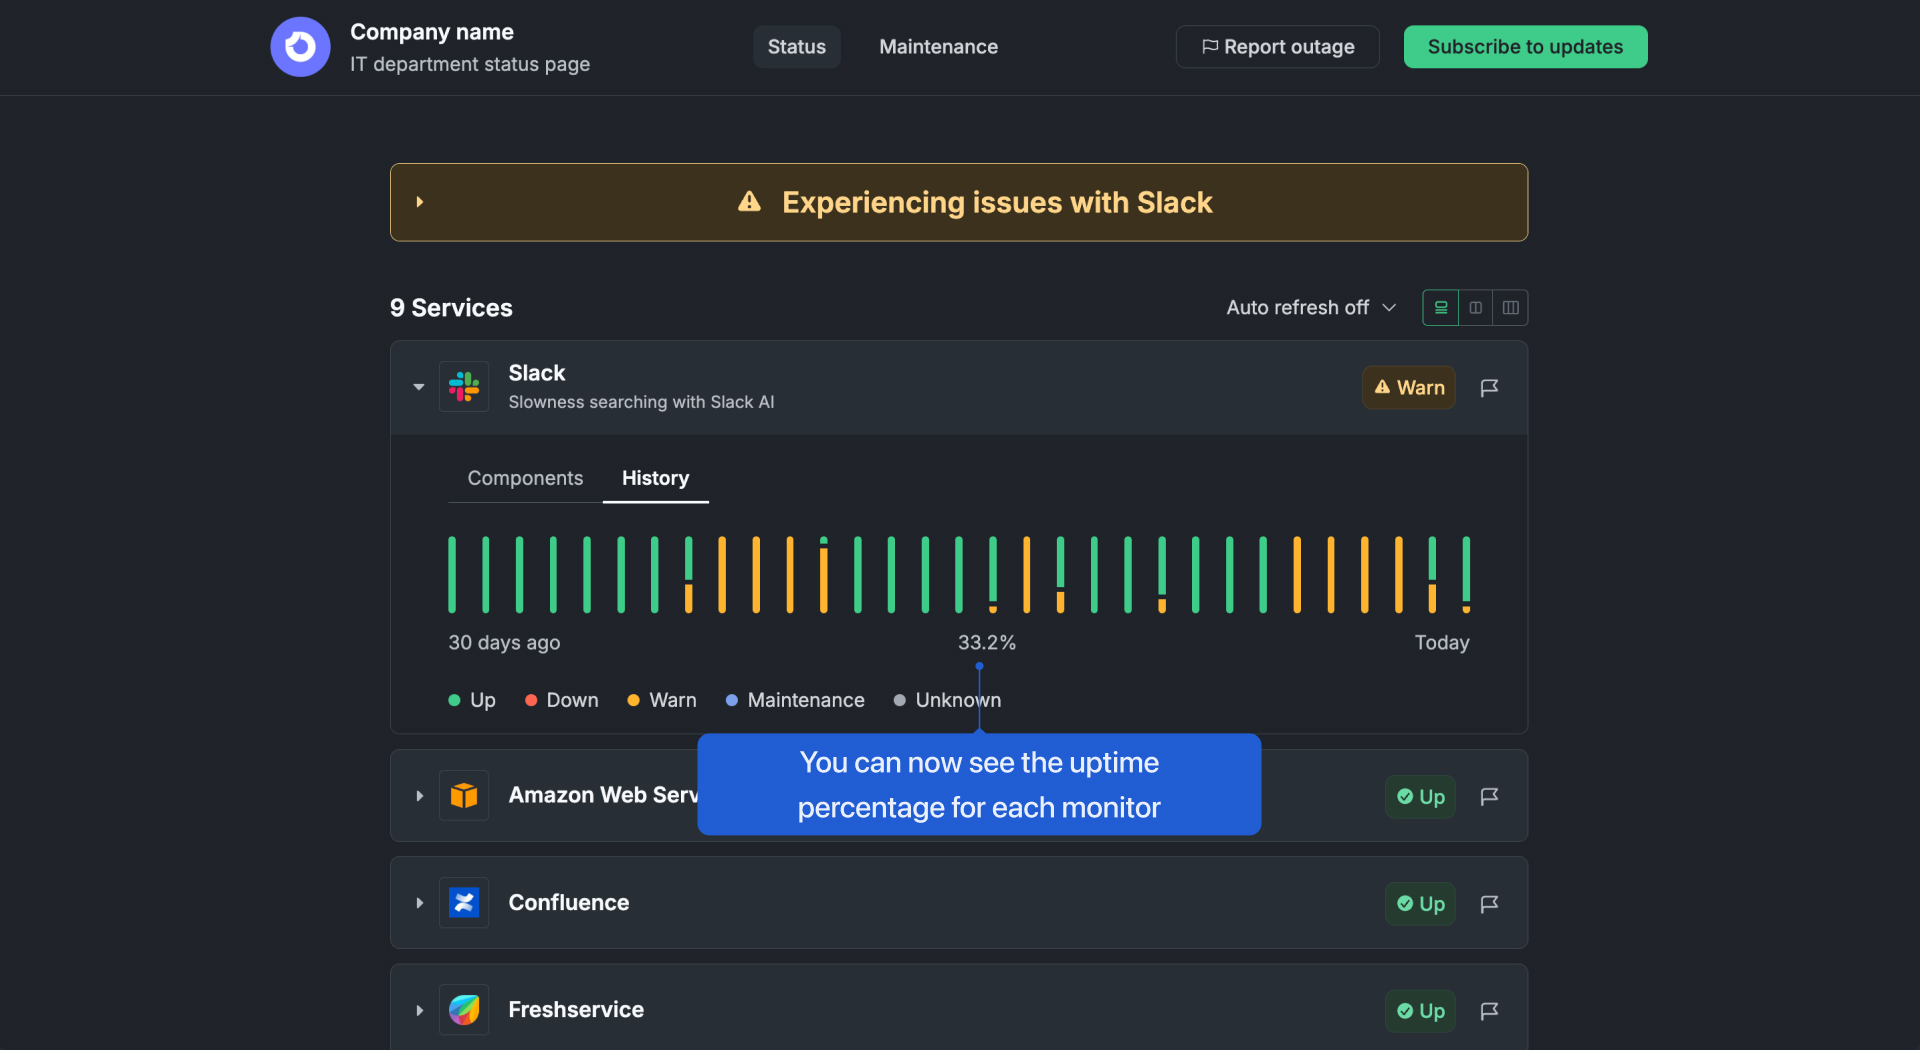Click the Unknown legend gray dot
The image size is (1920, 1050).
click(x=900, y=700)
